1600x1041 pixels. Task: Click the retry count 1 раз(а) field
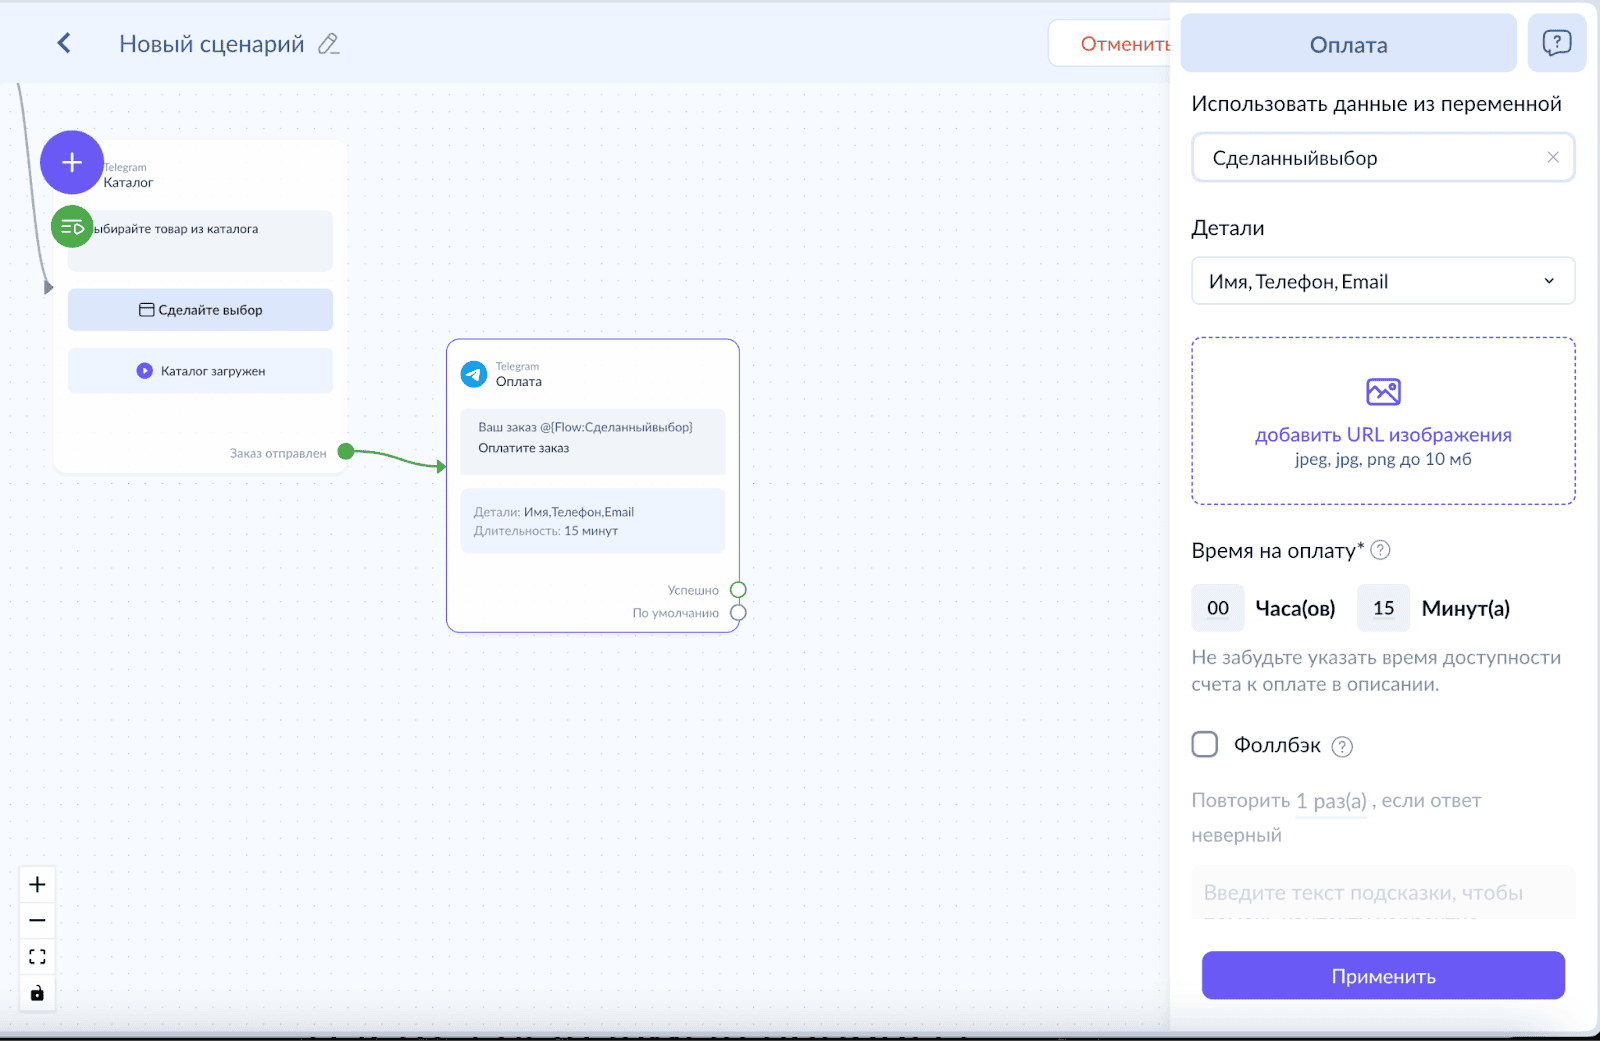click(1331, 801)
